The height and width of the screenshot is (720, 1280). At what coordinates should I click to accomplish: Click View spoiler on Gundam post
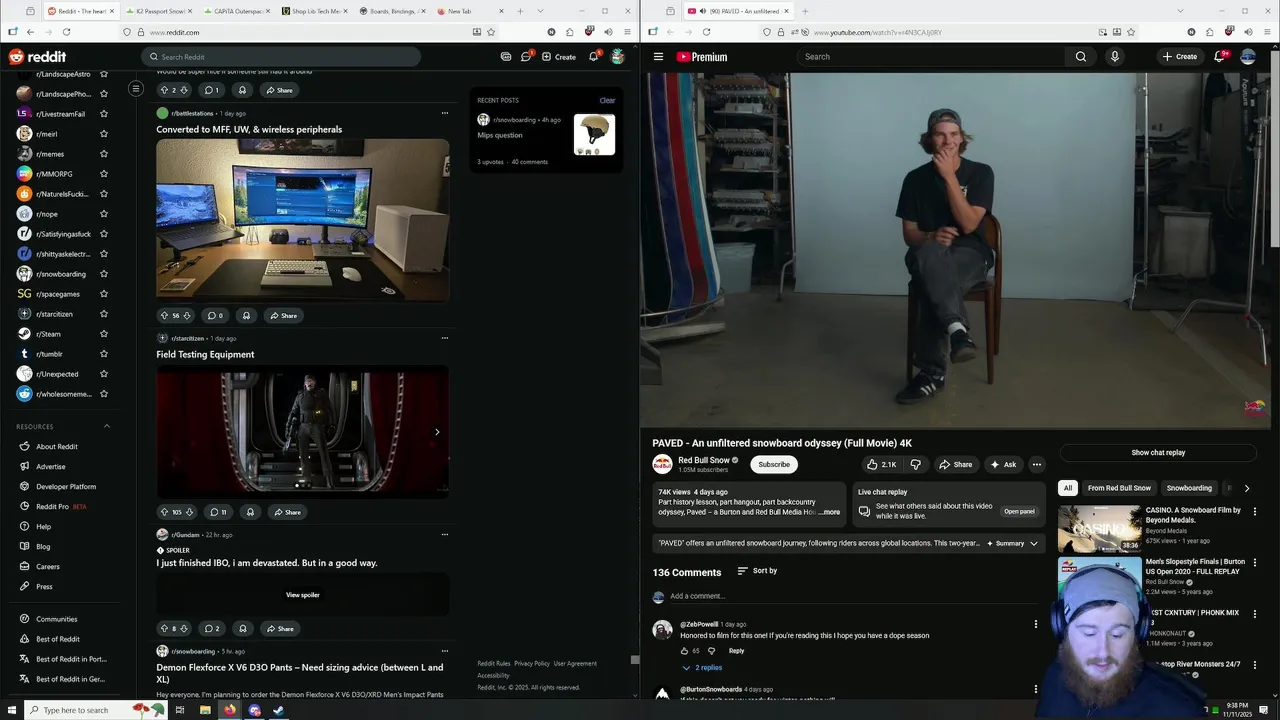(x=303, y=595)
